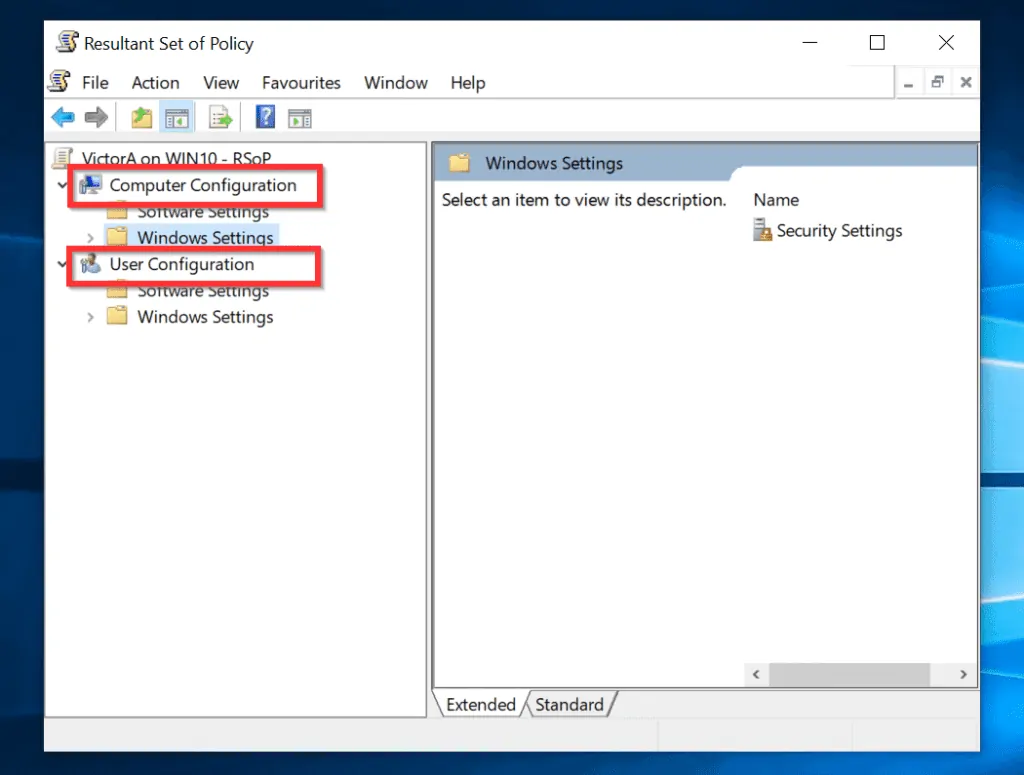Minimize the Resultant Set of Policy window

[x=810, y=42]
